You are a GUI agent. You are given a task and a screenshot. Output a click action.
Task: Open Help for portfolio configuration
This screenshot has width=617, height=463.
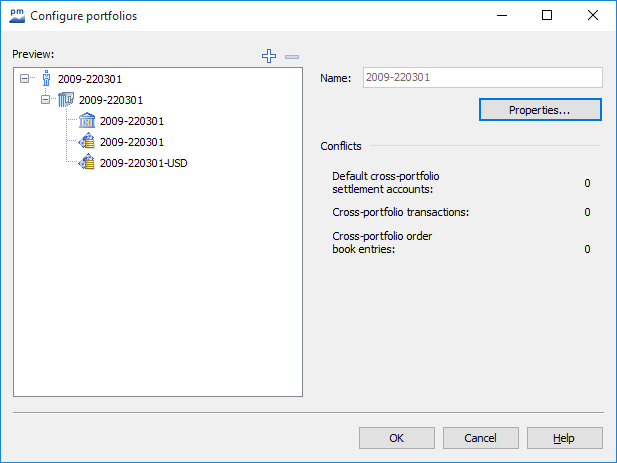pos(564,438)
